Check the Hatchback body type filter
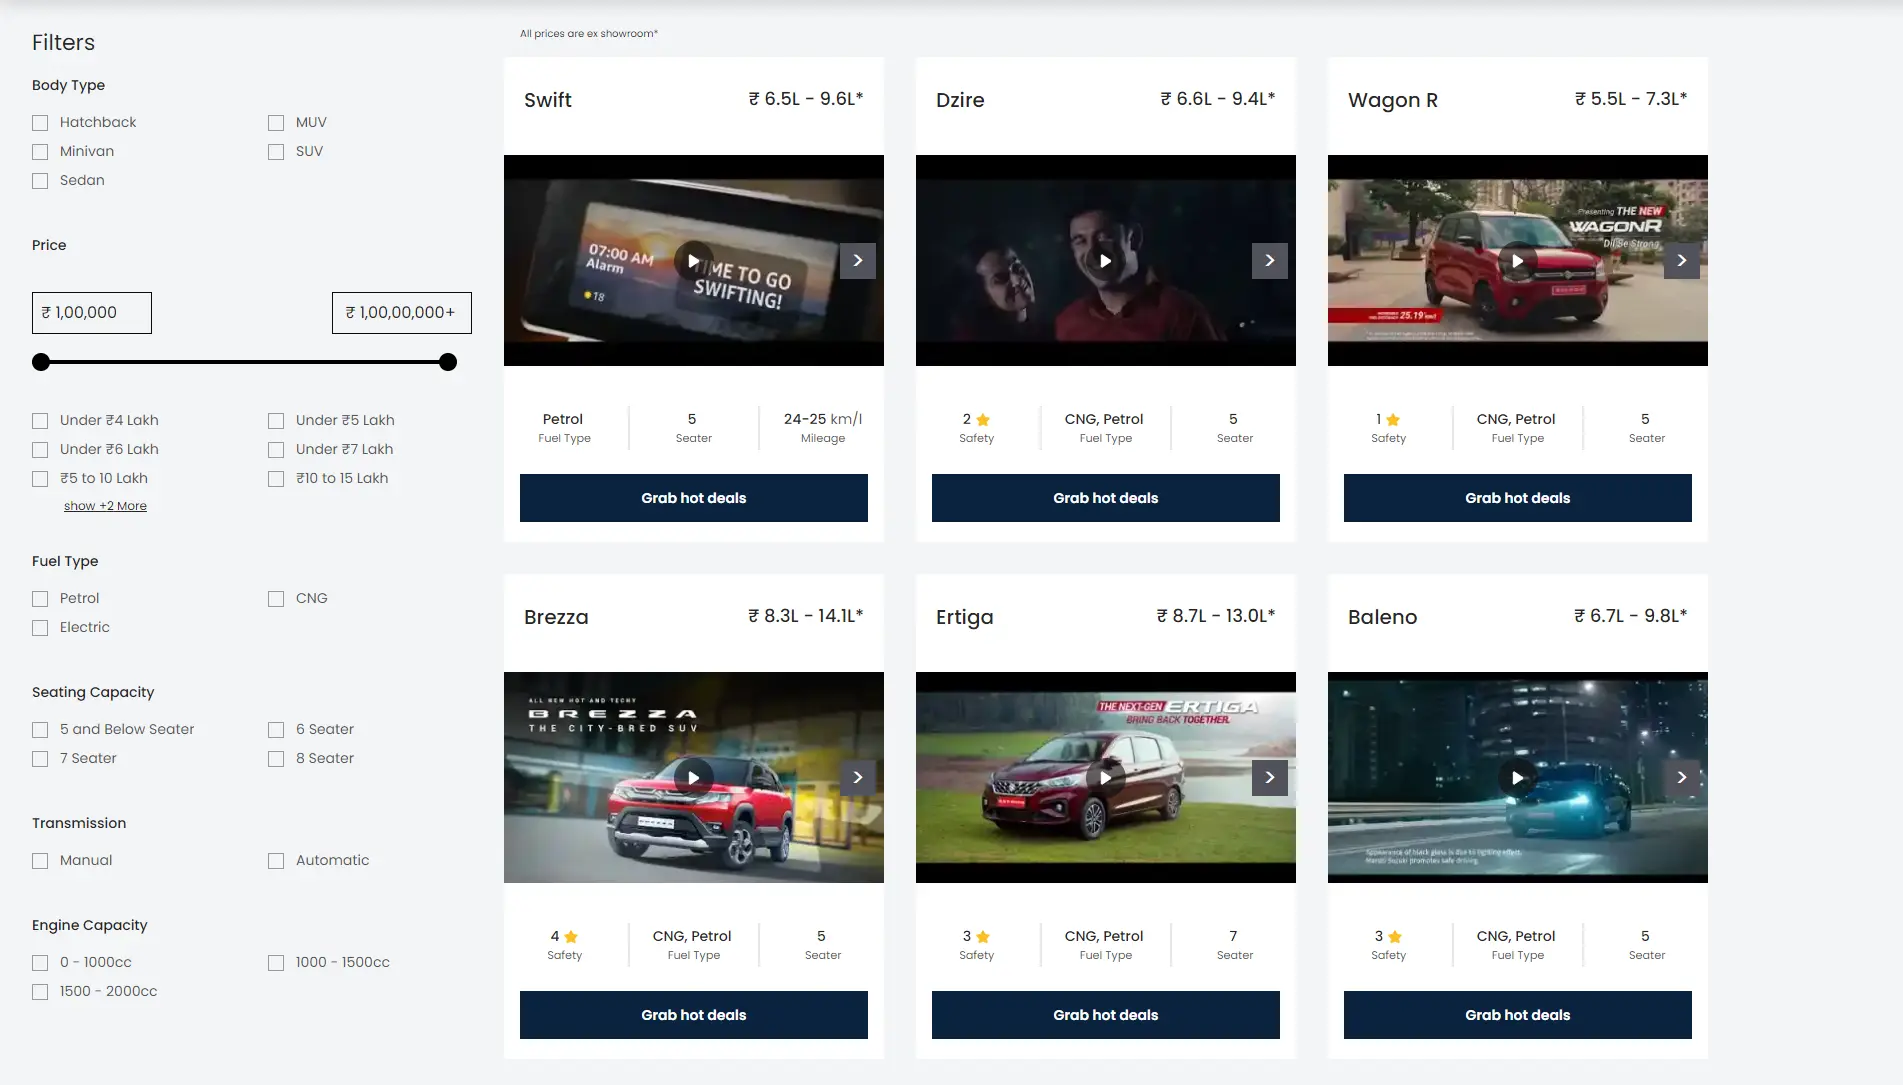1903x1085 pixels. (x=40, y=123)
